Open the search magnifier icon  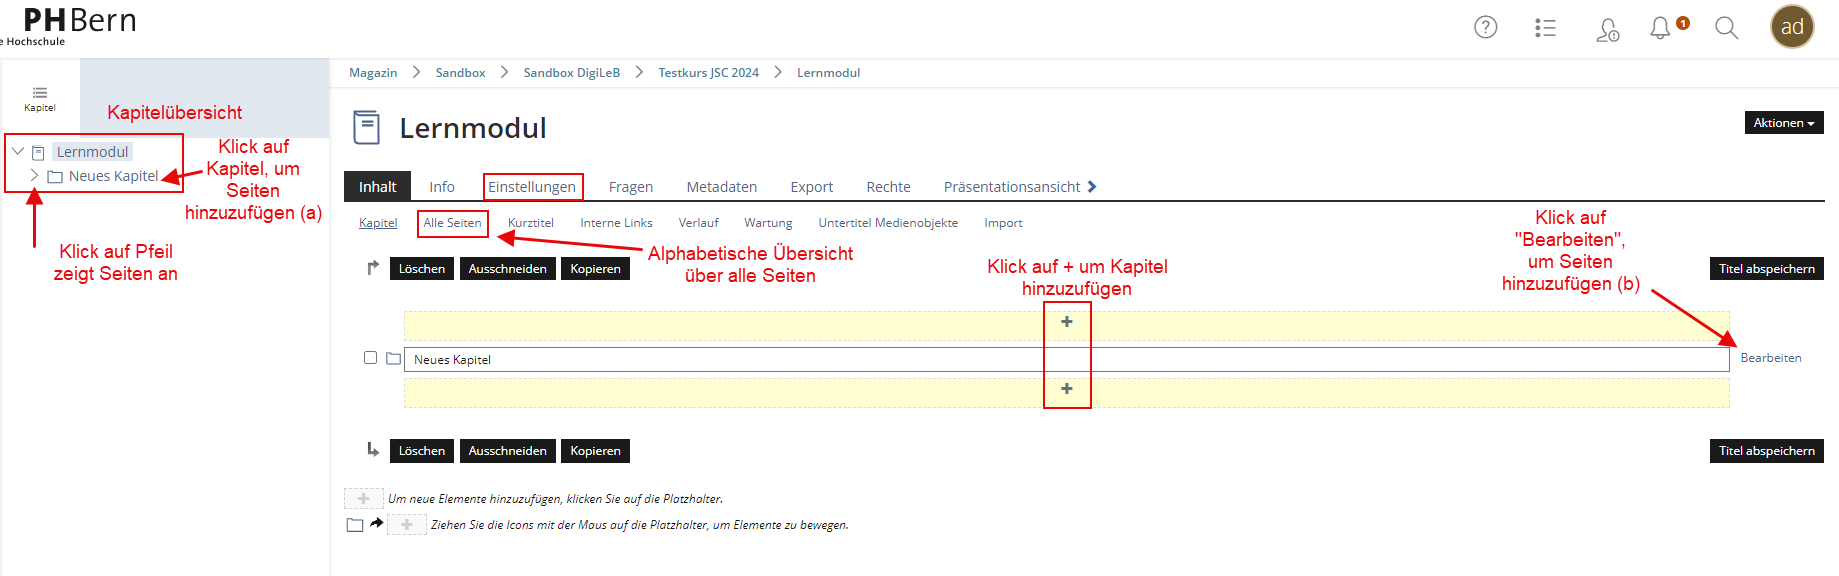[1726, 28]
